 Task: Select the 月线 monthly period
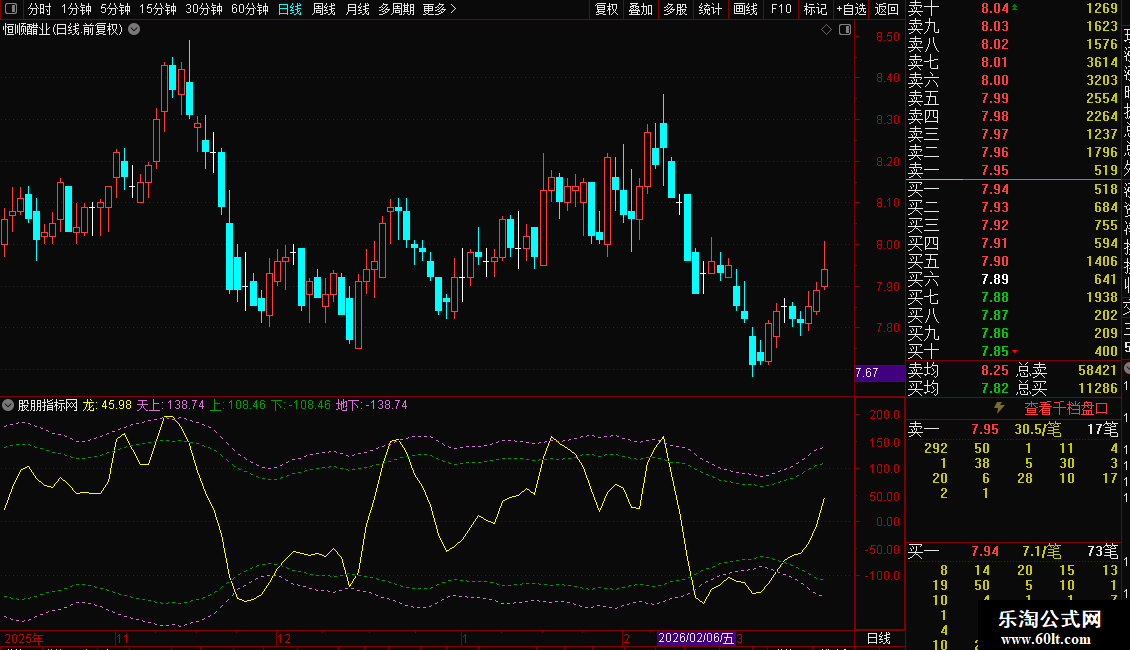(357, 9)
